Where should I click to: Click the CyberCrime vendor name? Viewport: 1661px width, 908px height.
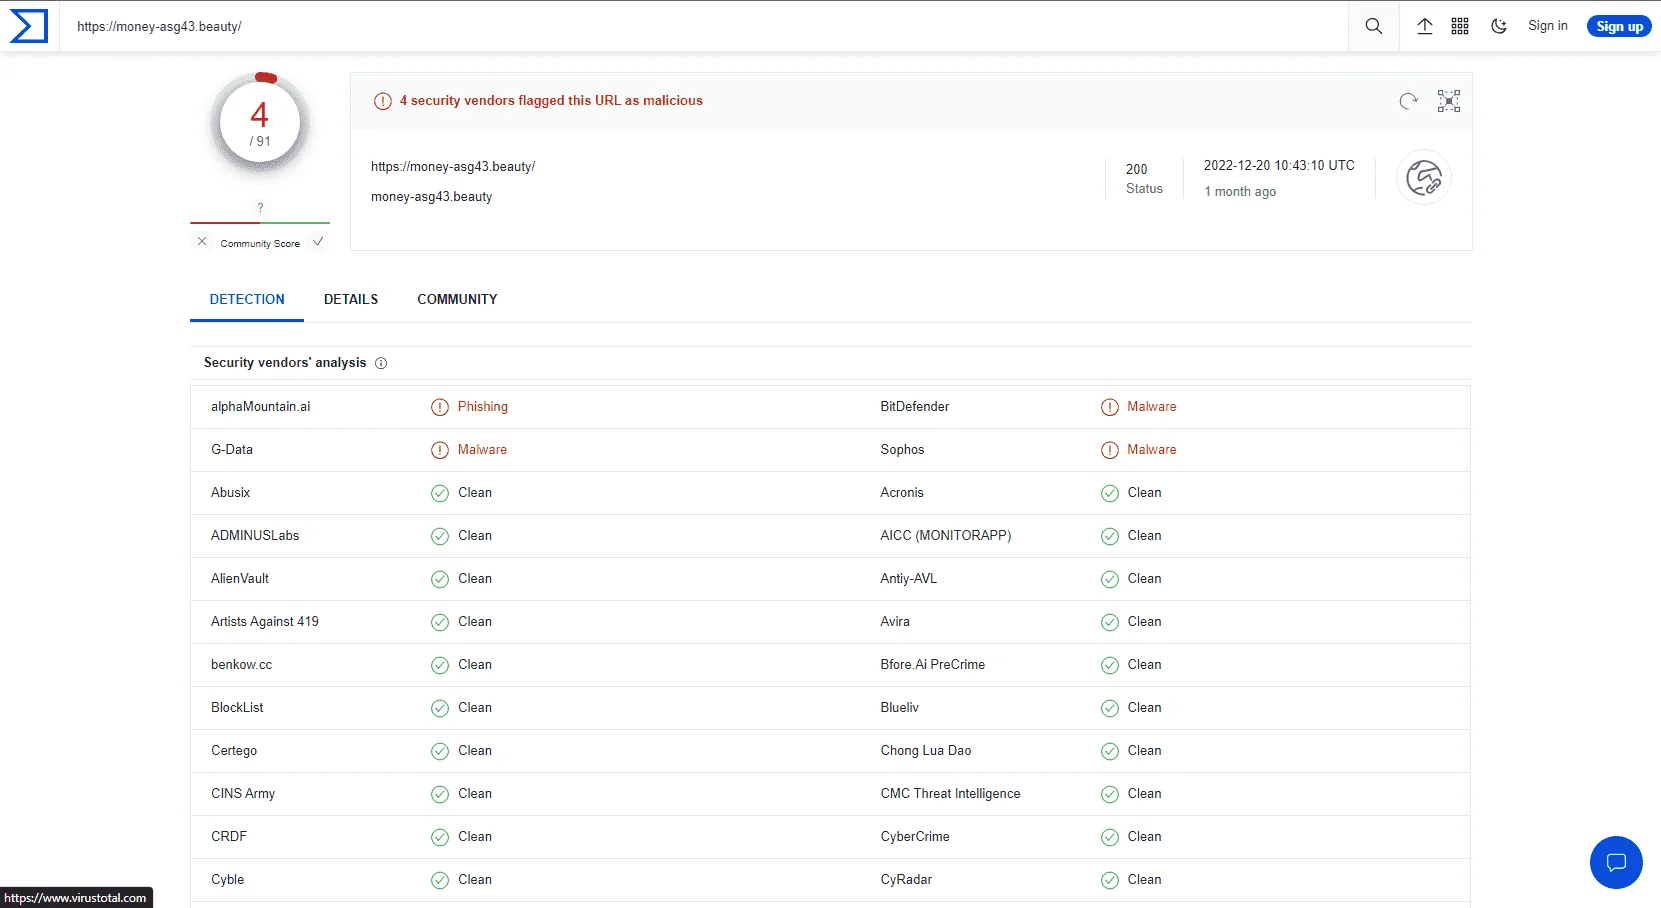tap(915, 836)
